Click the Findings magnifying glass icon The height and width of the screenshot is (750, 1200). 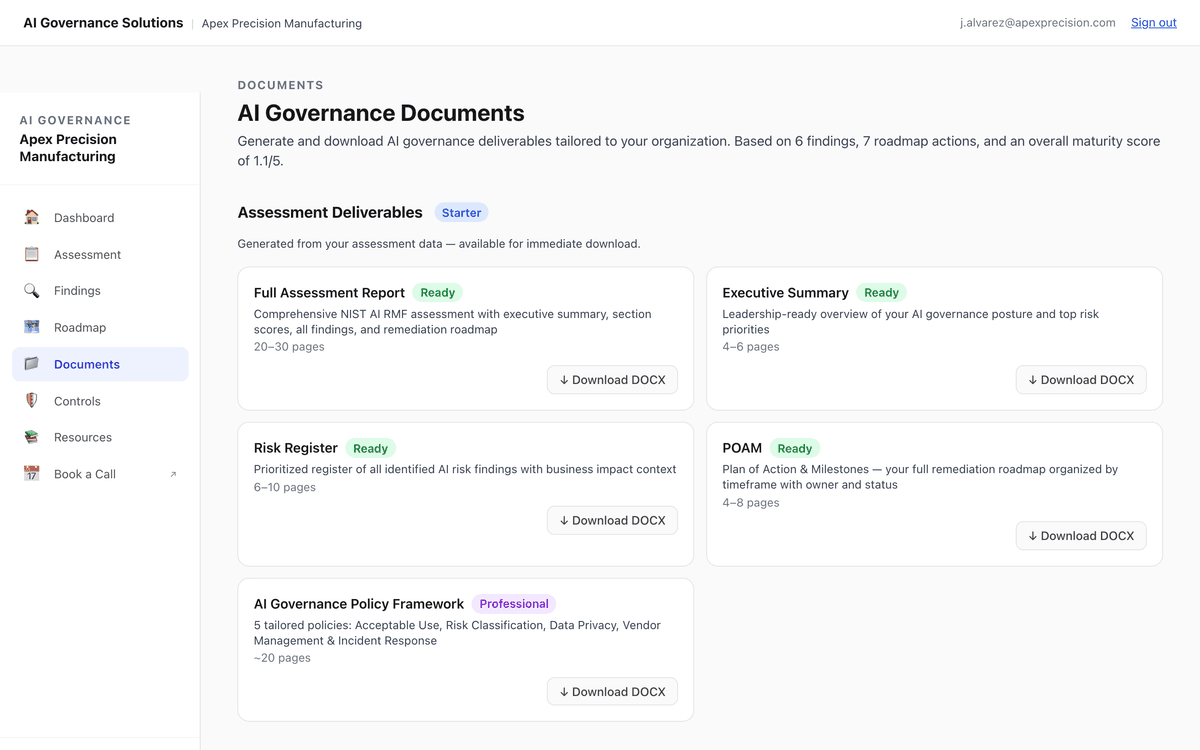(x=32, y=290)
